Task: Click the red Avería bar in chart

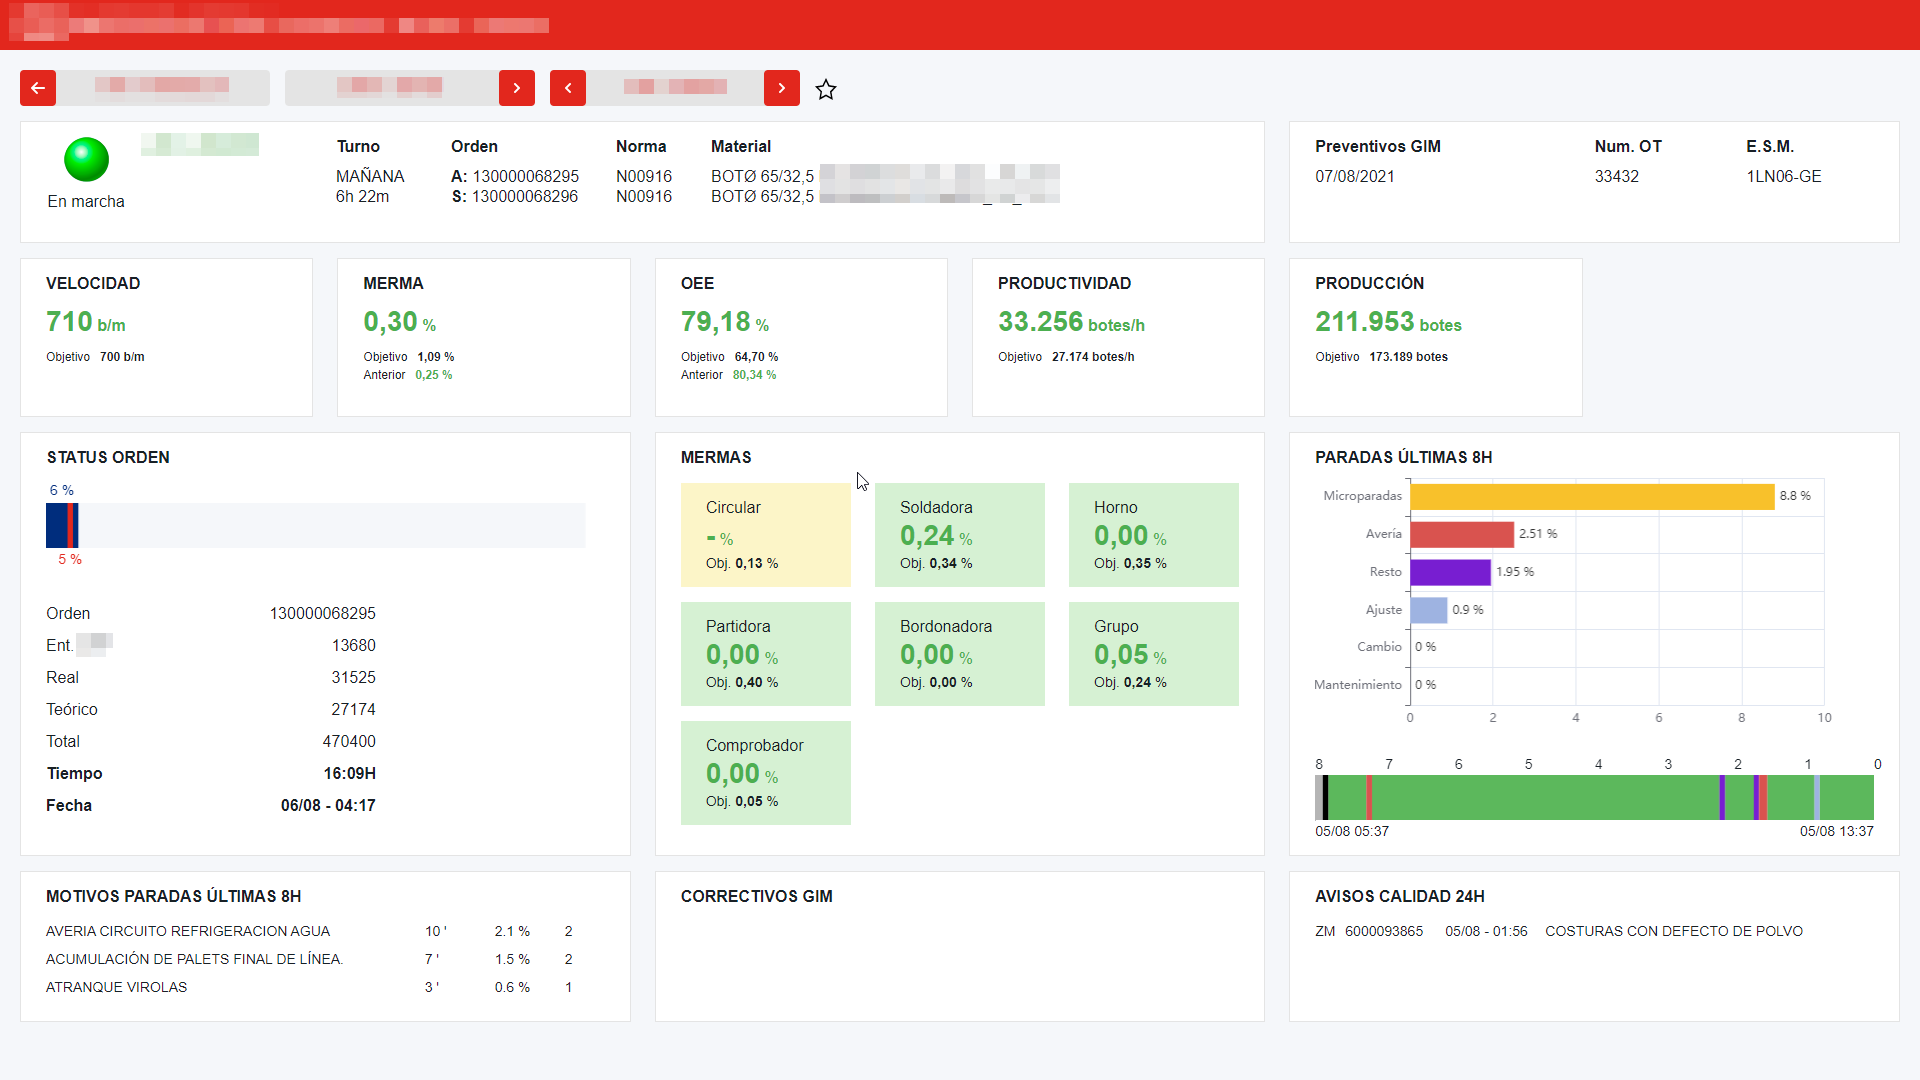Action: tap(1462, 534)
